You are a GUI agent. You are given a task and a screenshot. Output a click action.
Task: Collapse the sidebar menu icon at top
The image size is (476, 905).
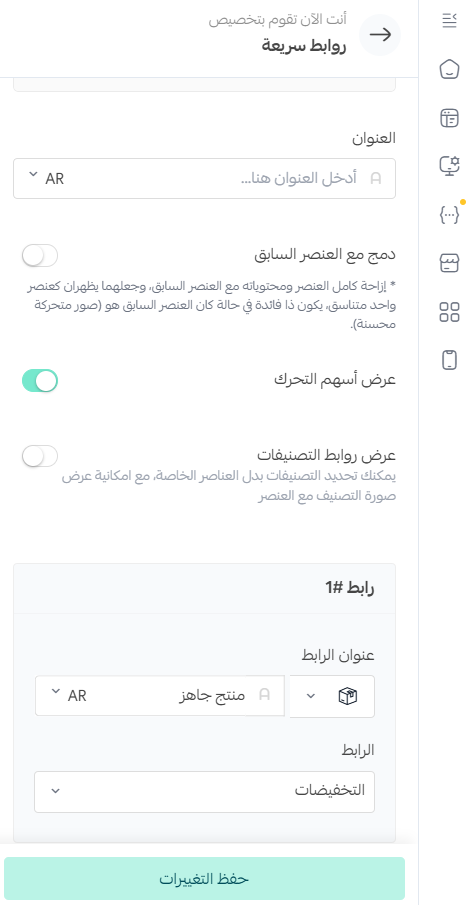[x=449, y=21]
